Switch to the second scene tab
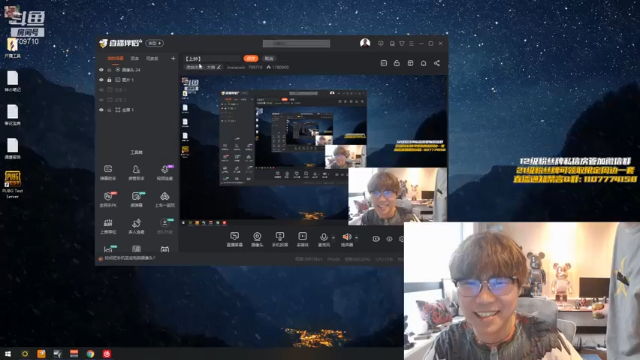Screen dimensions: 640x360 coord(135,58)
